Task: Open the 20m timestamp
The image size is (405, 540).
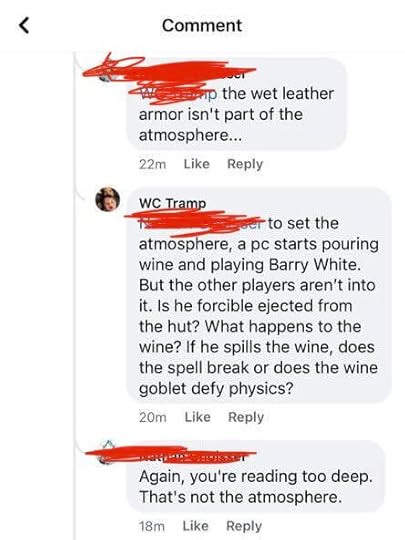Action: (x=153, y=417)
